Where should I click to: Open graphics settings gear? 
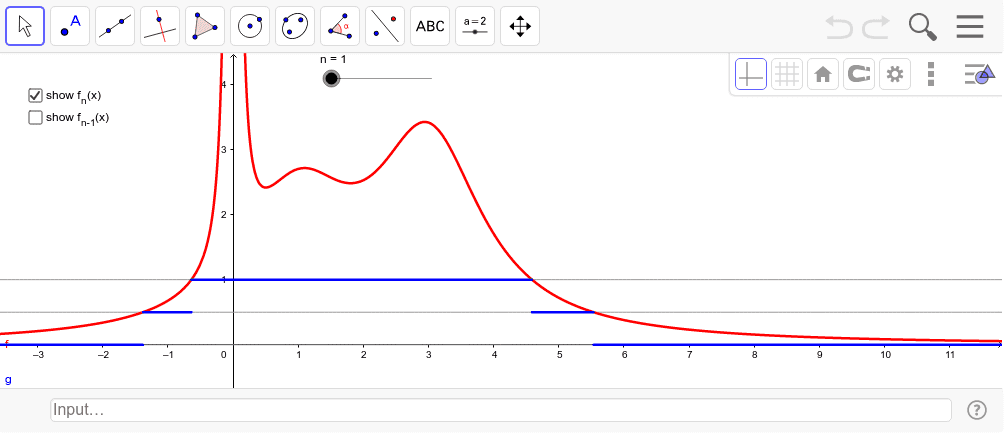tap(895, 74)
